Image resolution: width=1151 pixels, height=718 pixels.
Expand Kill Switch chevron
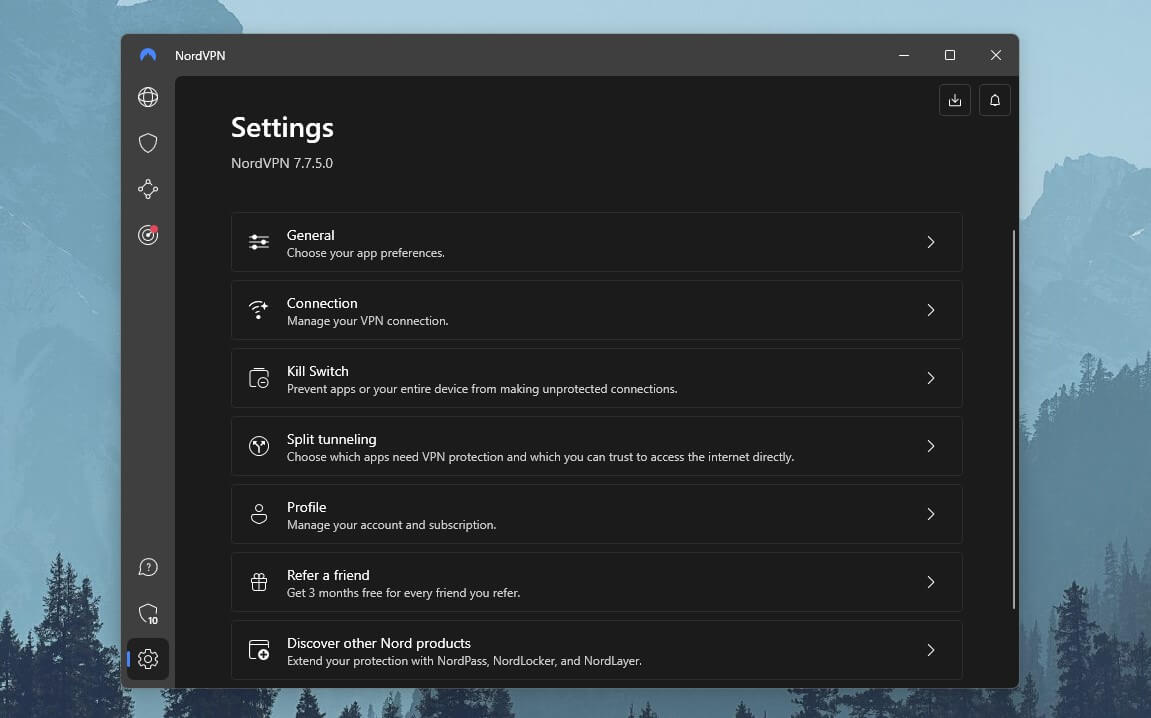click(x=931, y=378)
